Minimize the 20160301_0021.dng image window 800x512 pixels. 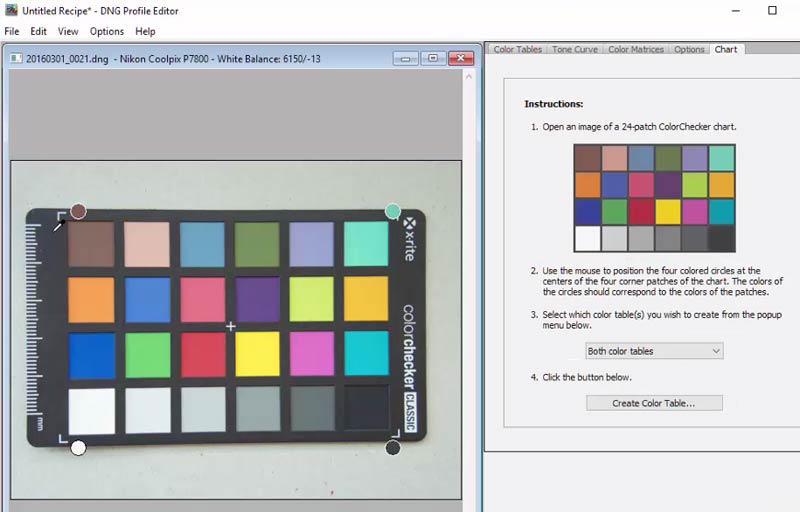406,58
